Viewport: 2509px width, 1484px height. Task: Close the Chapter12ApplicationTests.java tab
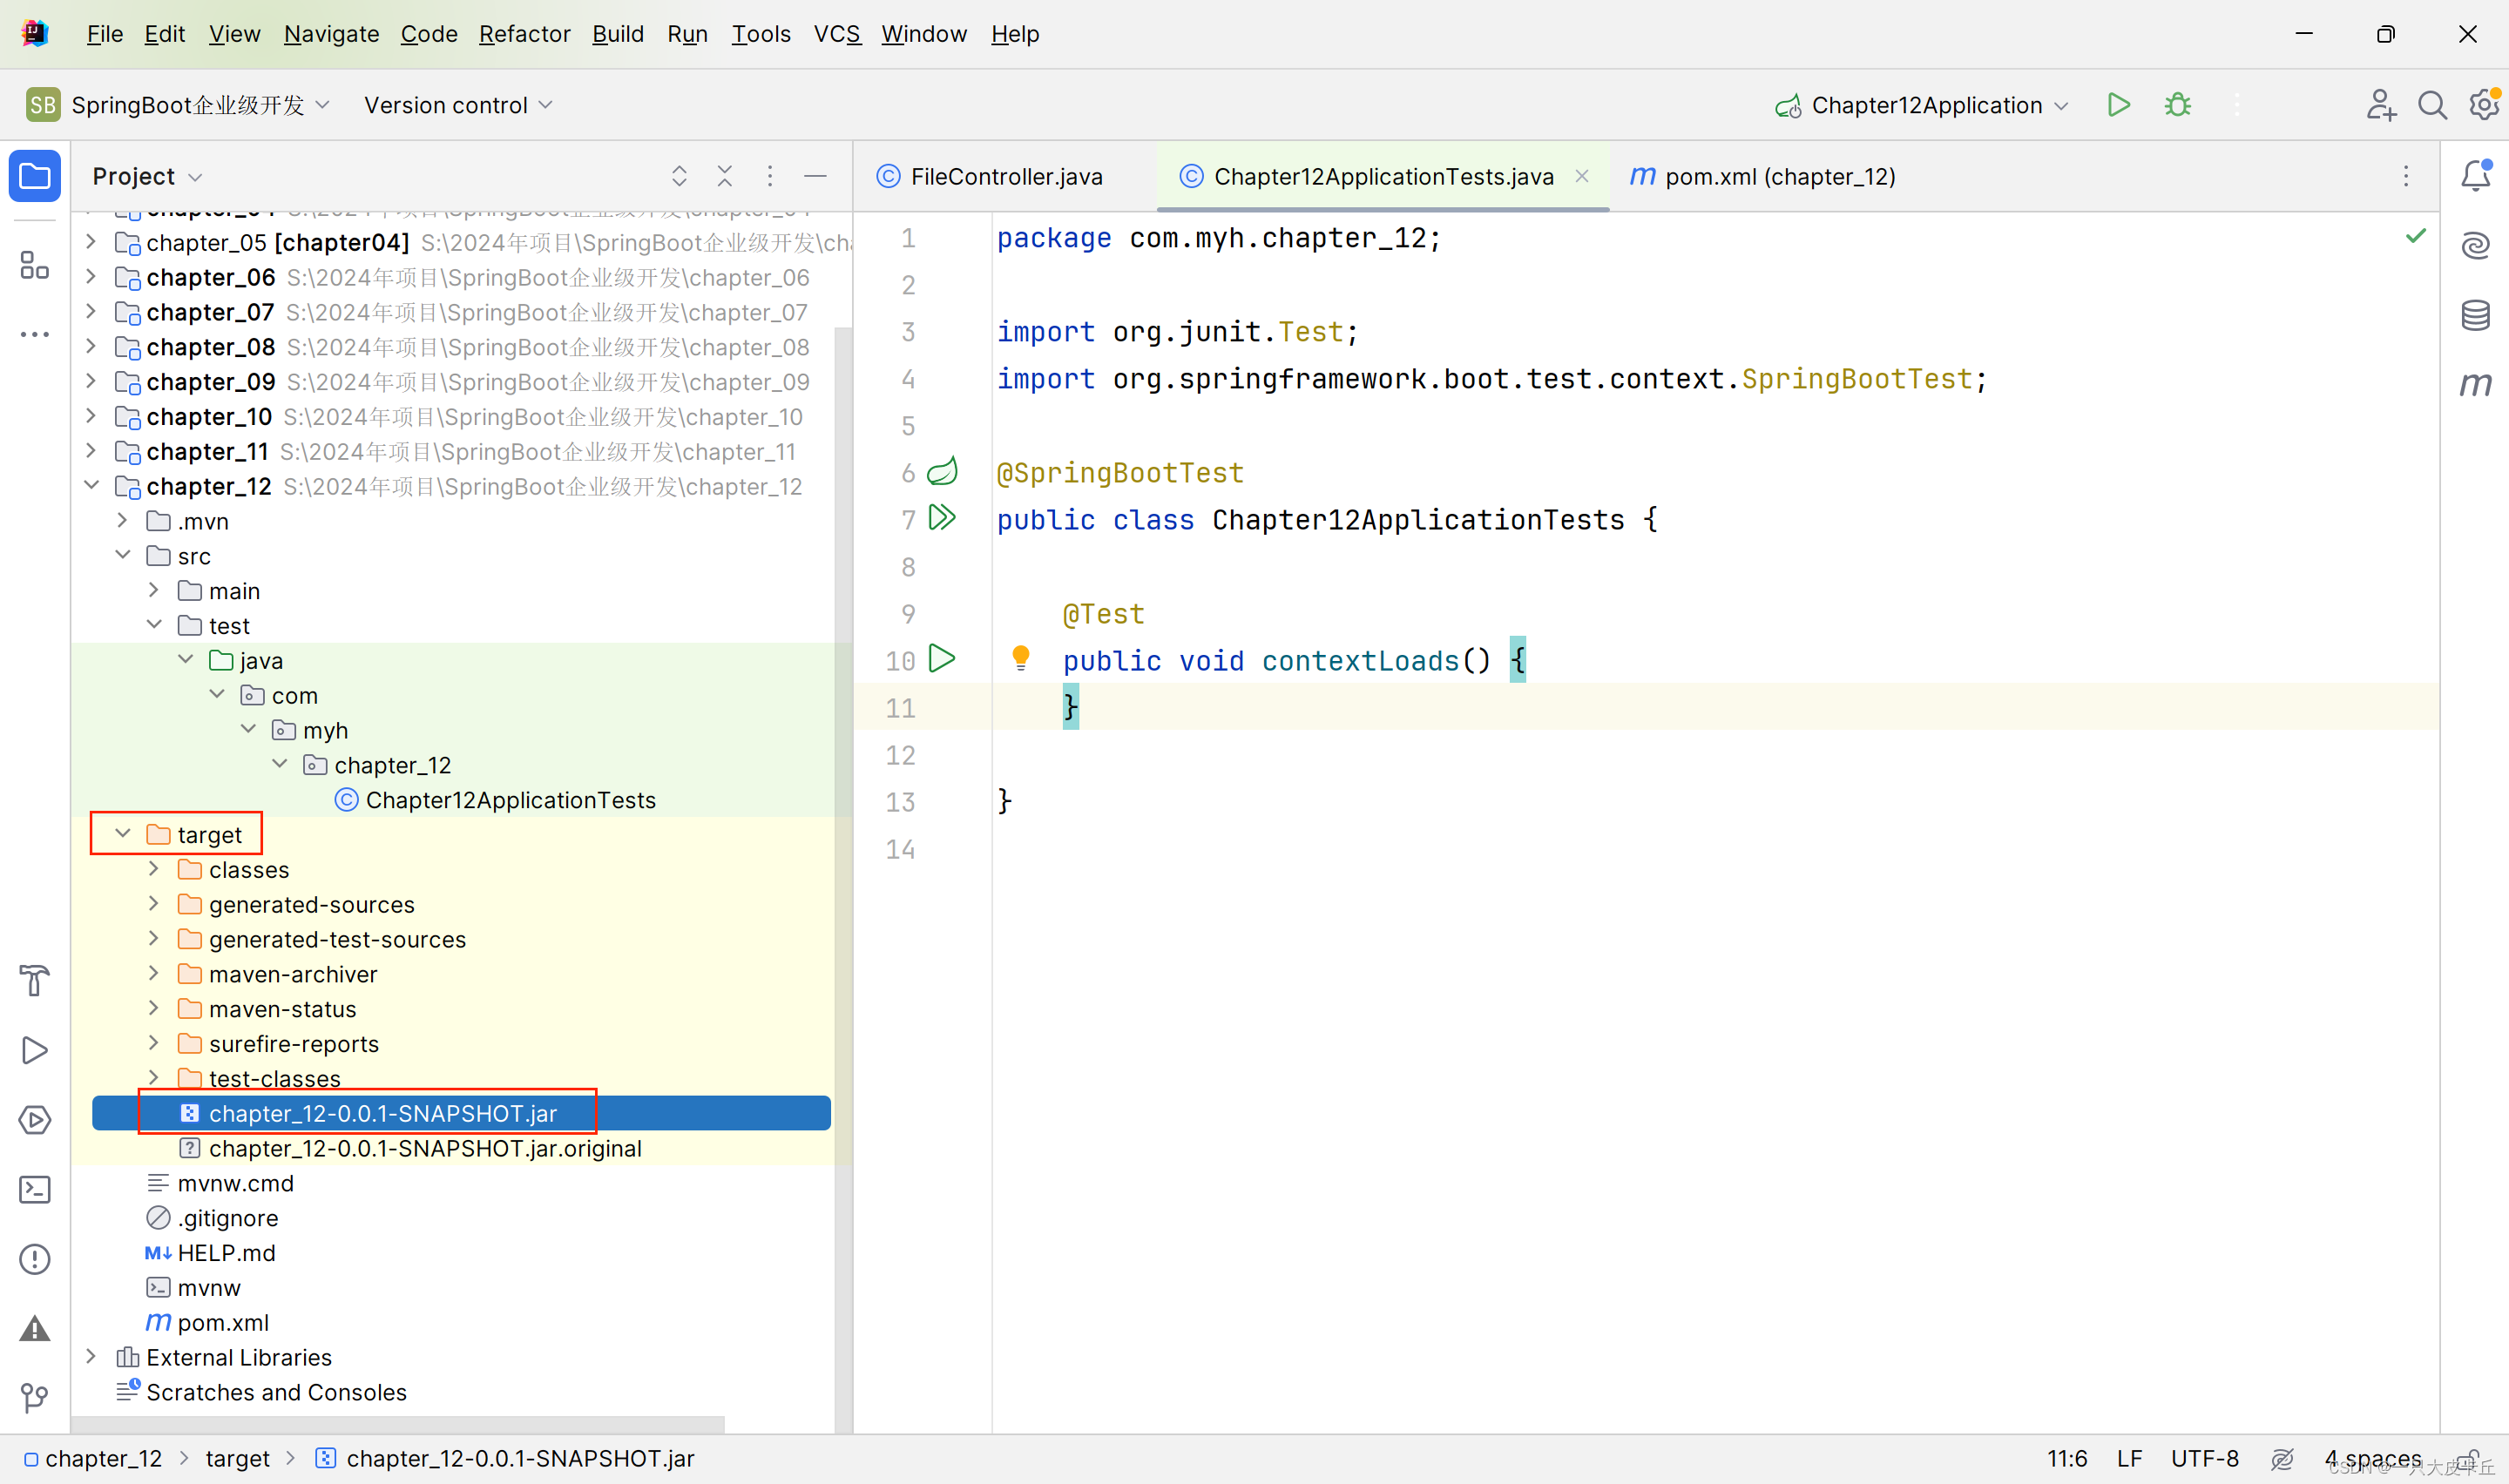[x=1582, y=176]
